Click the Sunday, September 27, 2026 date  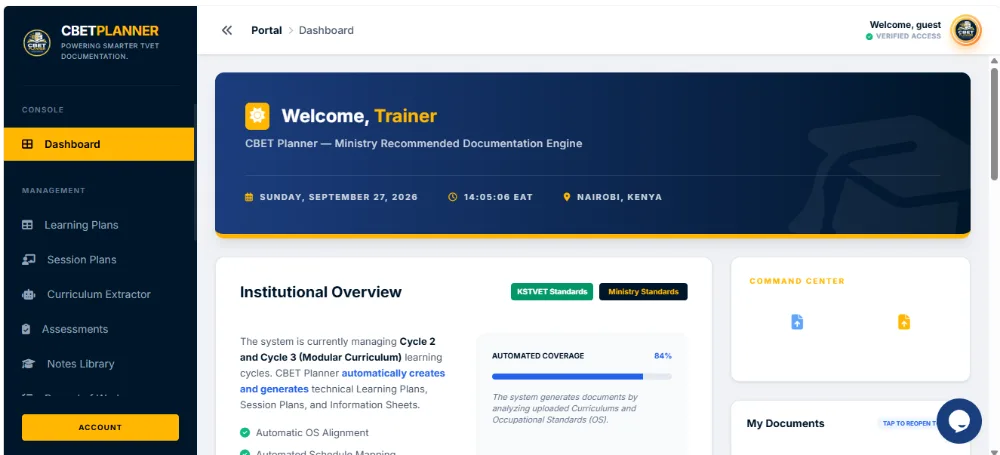(x=339, y=197)
